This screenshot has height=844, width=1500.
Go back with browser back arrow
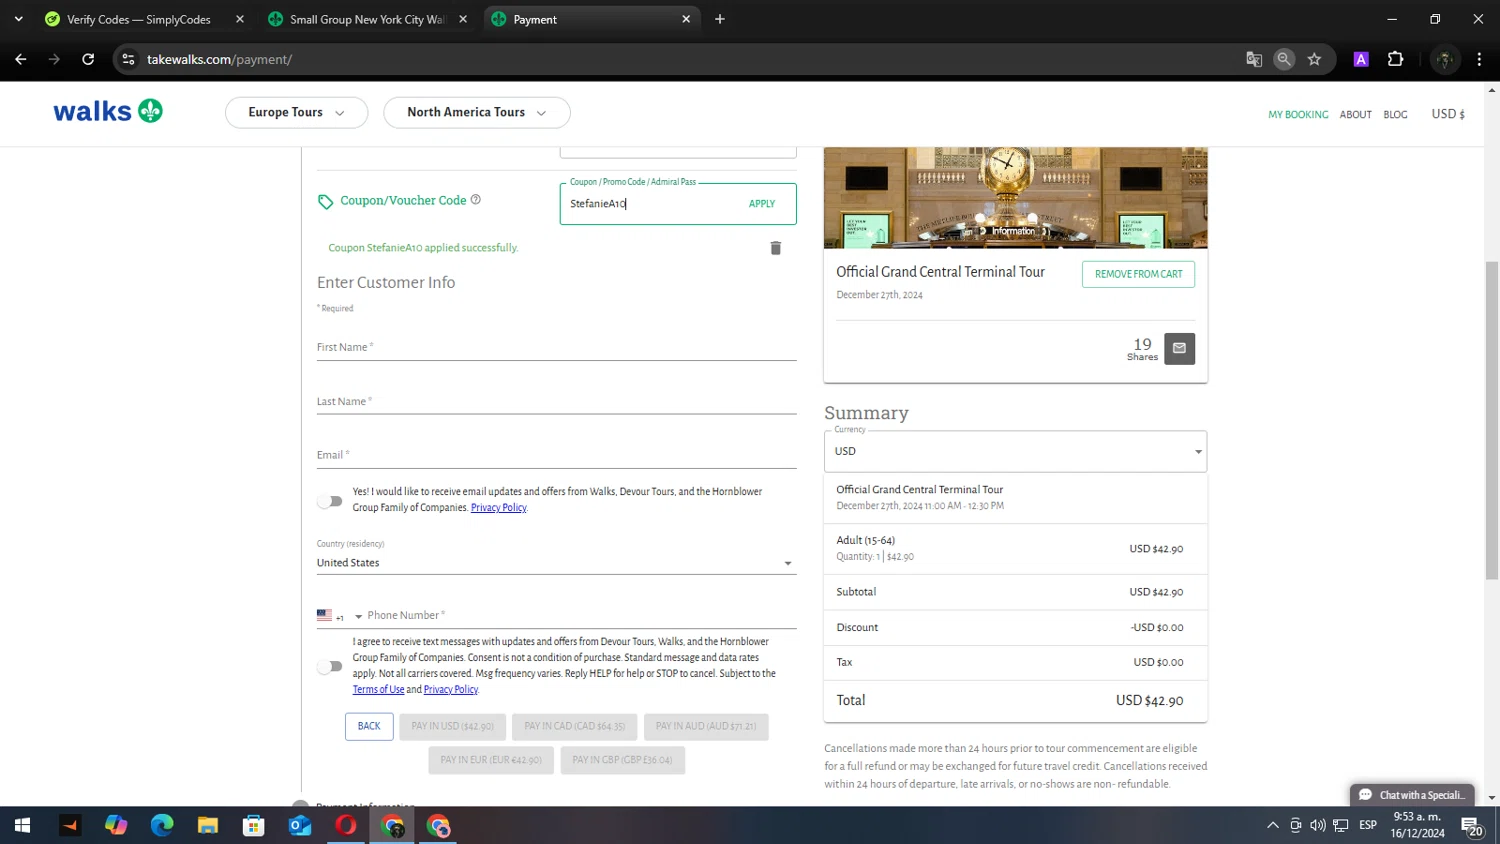point(21,59)
